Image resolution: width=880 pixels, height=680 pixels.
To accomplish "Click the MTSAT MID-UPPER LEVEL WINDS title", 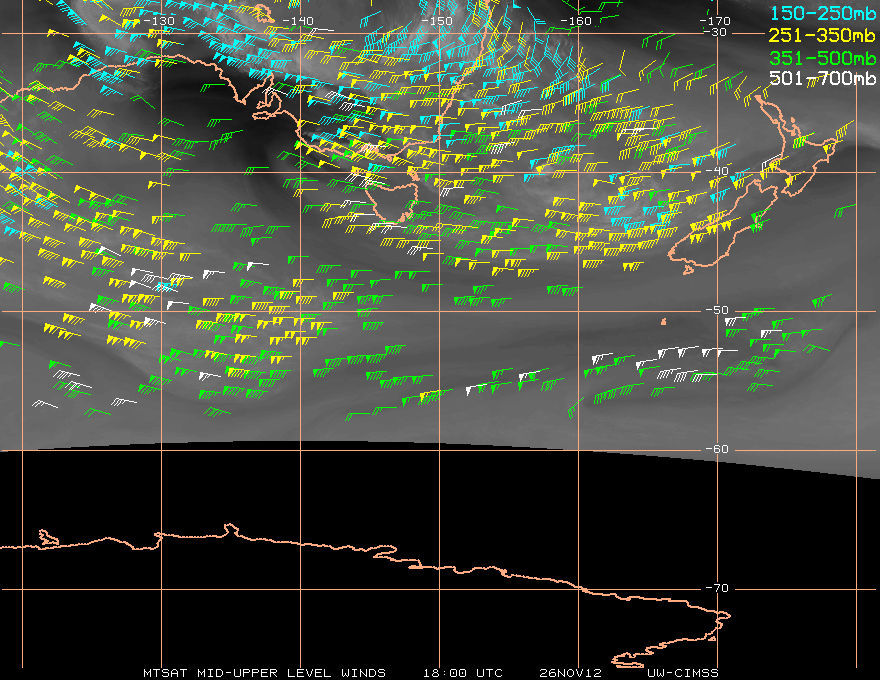I will pyautogui.click(x=264, y=673).
